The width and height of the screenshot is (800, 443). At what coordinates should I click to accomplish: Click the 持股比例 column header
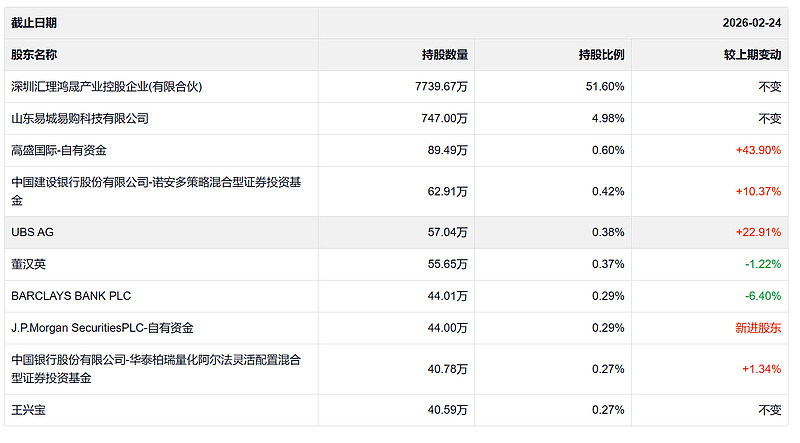click(601, 55)
